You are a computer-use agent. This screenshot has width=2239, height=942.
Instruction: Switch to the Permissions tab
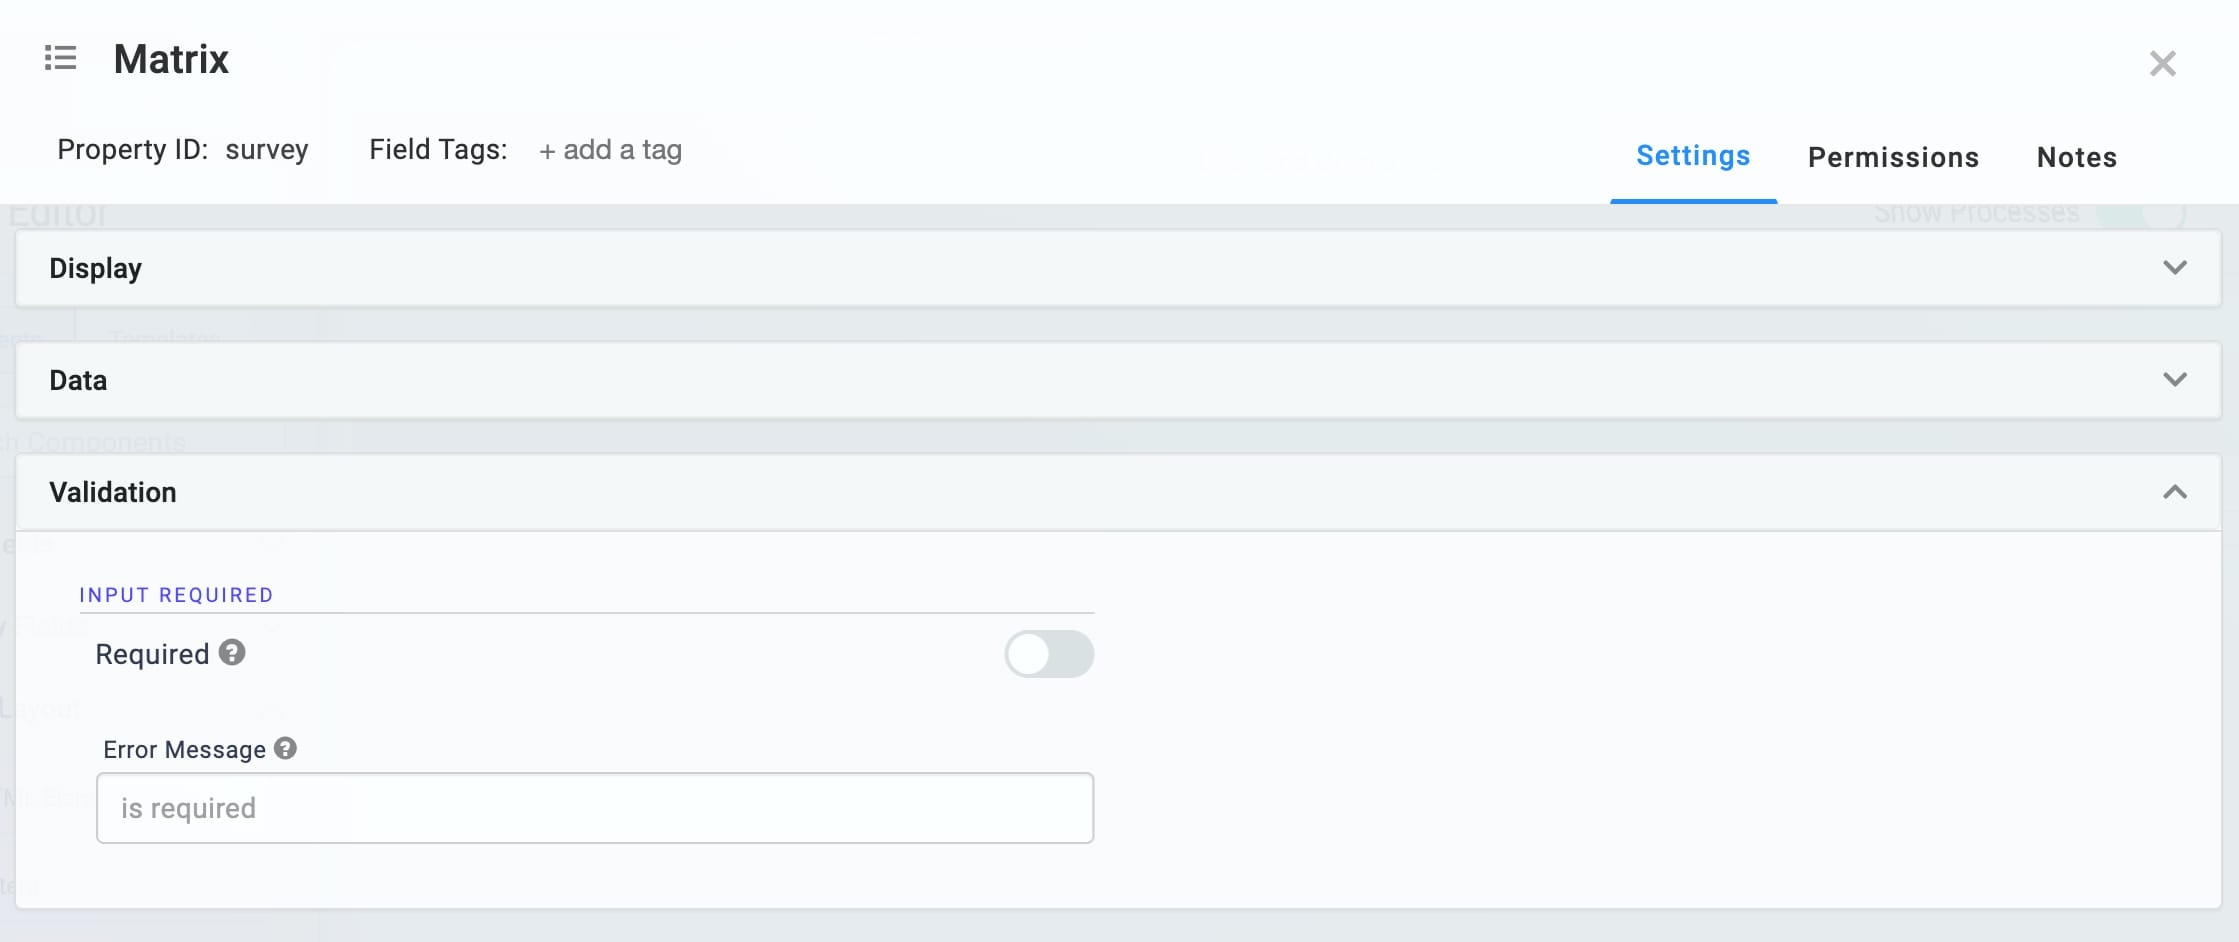point(1893,157)
